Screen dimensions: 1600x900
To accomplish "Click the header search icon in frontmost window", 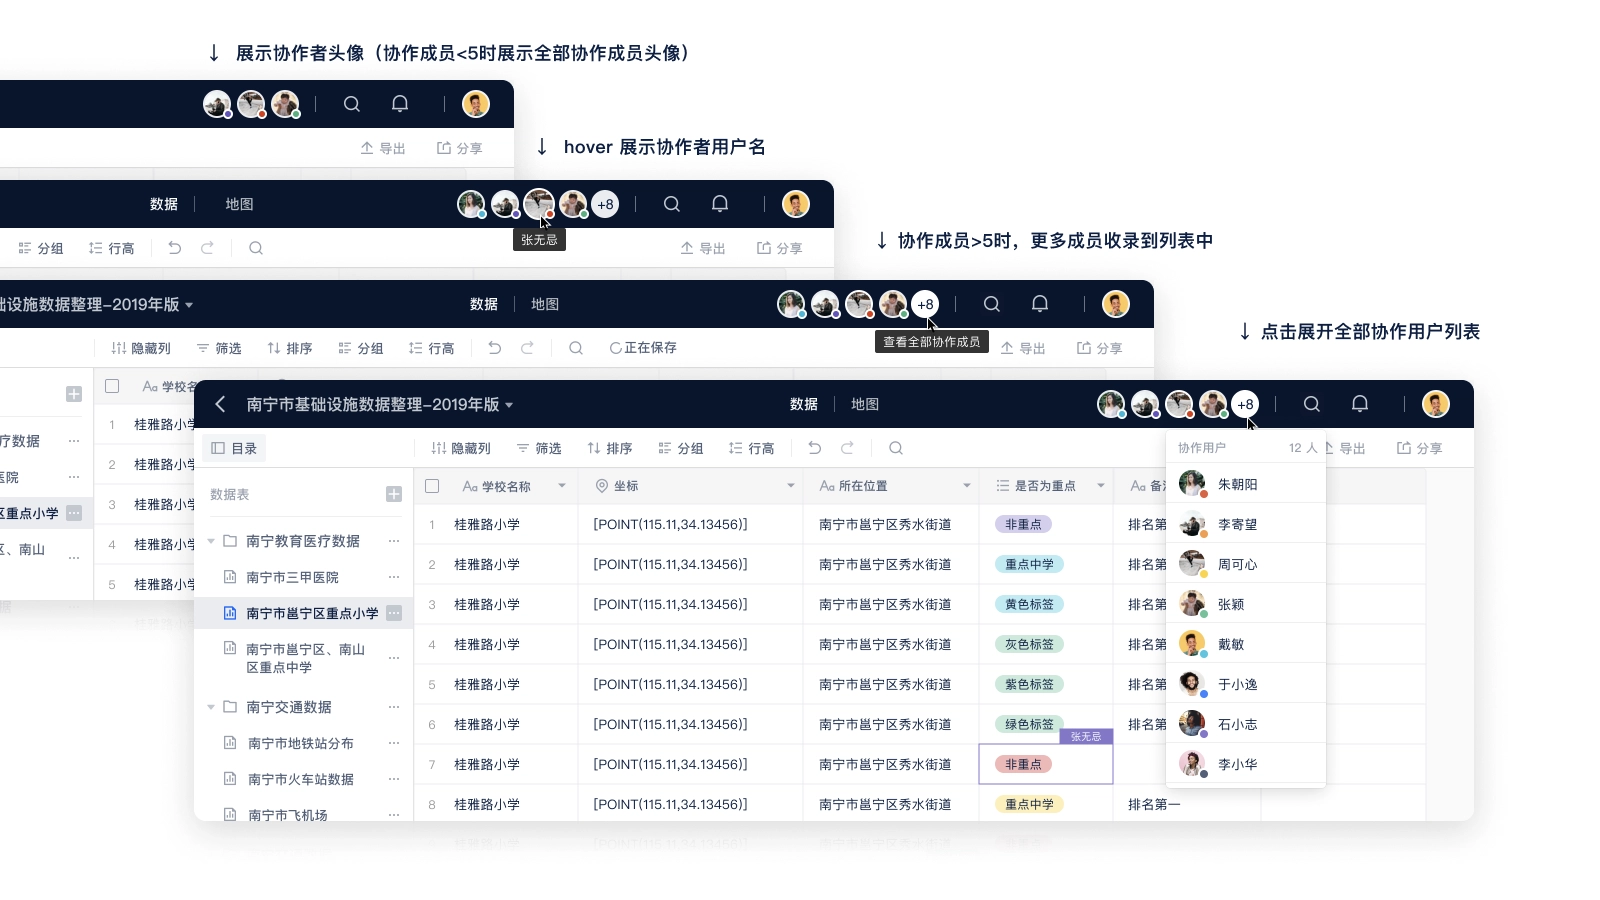I will pyautogui.click(x=1311, y=404).
